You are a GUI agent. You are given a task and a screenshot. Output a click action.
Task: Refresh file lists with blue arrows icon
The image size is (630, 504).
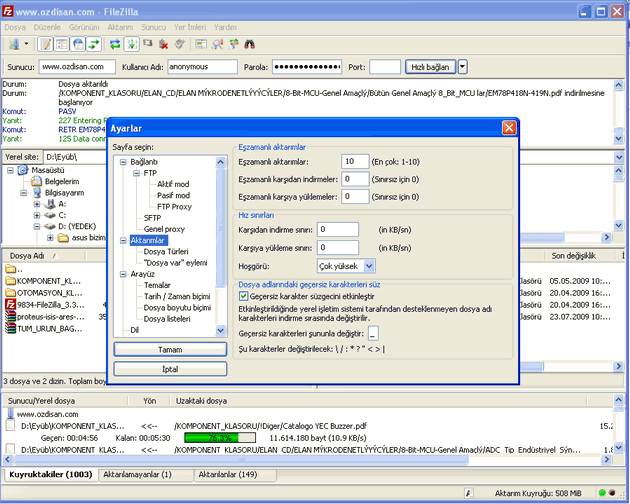click(115, 44)
